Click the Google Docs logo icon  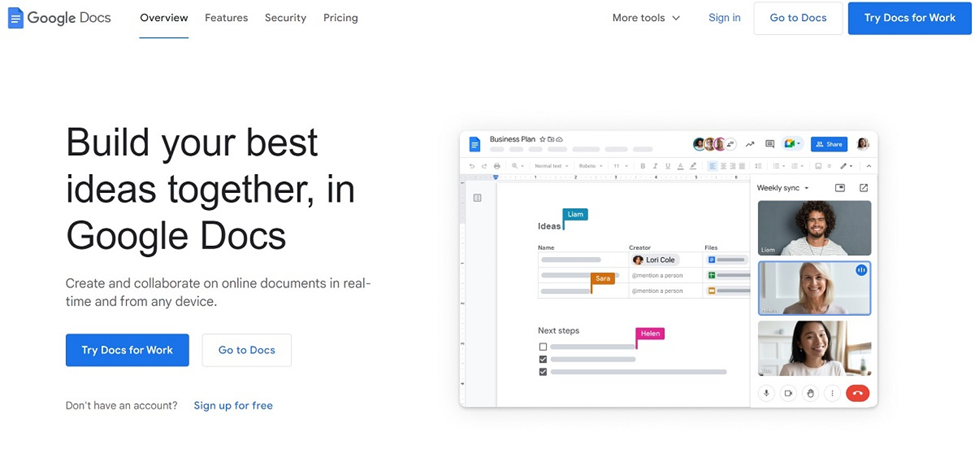[x=15, y=18]
